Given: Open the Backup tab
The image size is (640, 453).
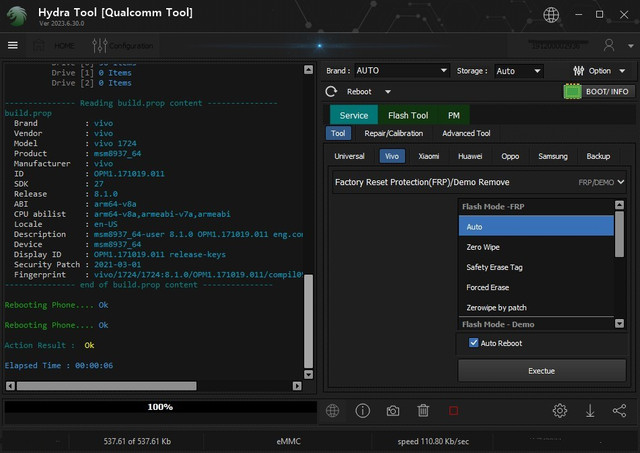Looking at the screenshot, I should pos(598,156).
